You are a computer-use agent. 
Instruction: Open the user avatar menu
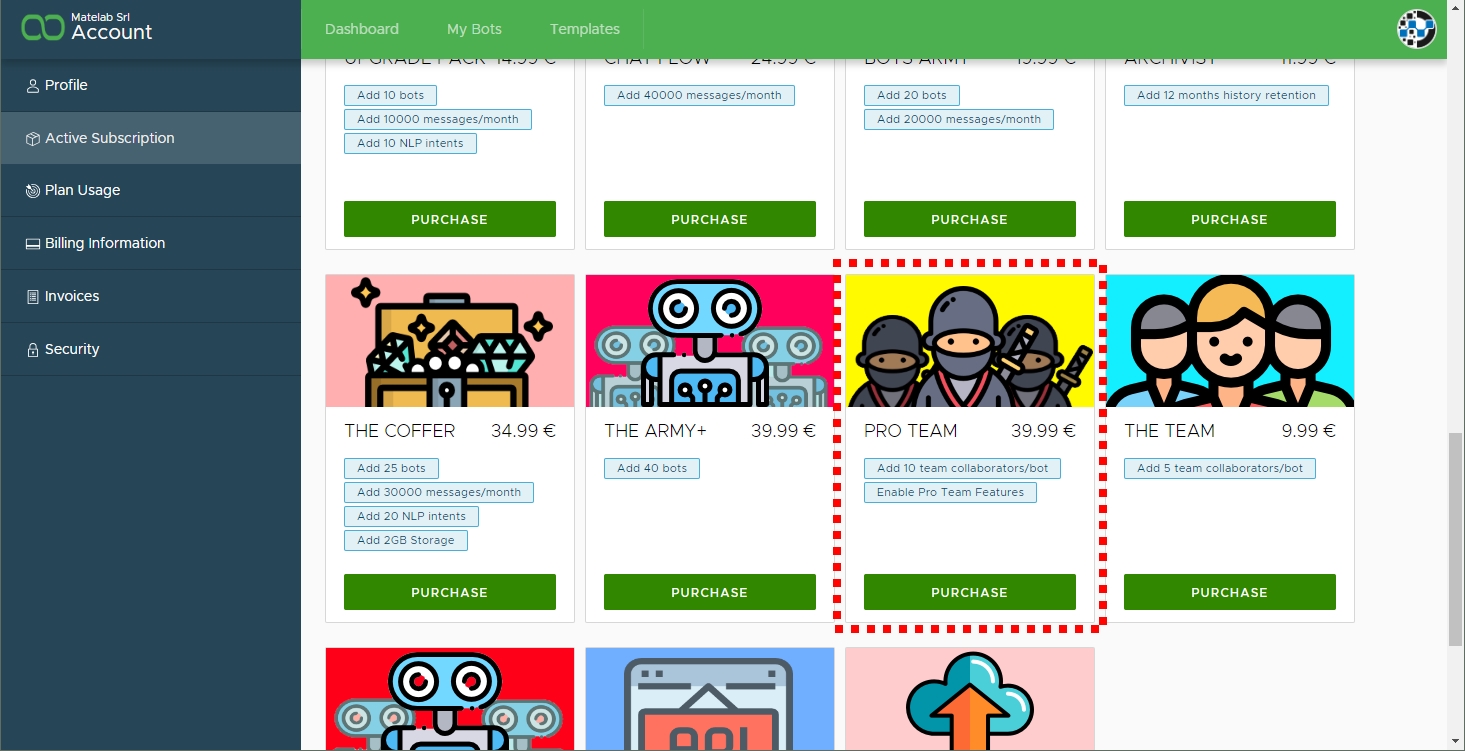[1416, 29]
